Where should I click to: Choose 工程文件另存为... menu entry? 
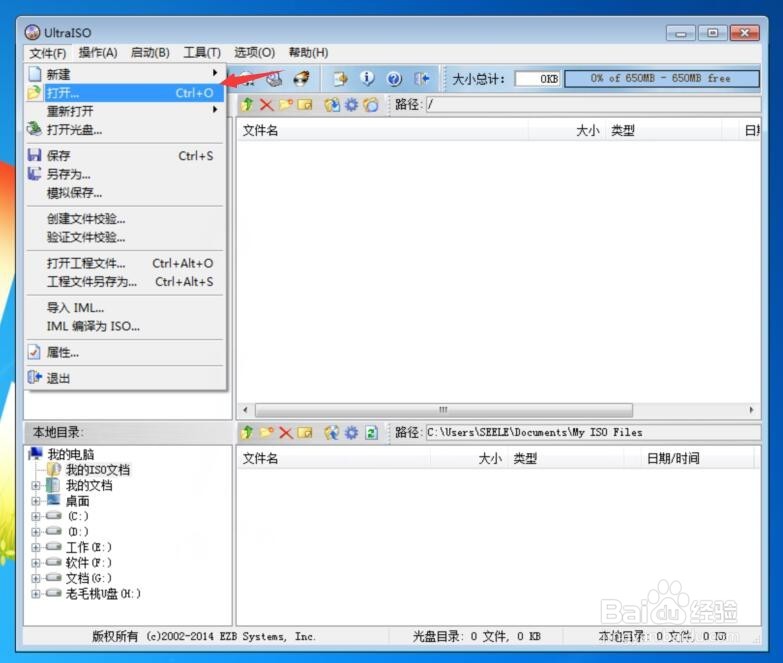click(x=125, y=282)
